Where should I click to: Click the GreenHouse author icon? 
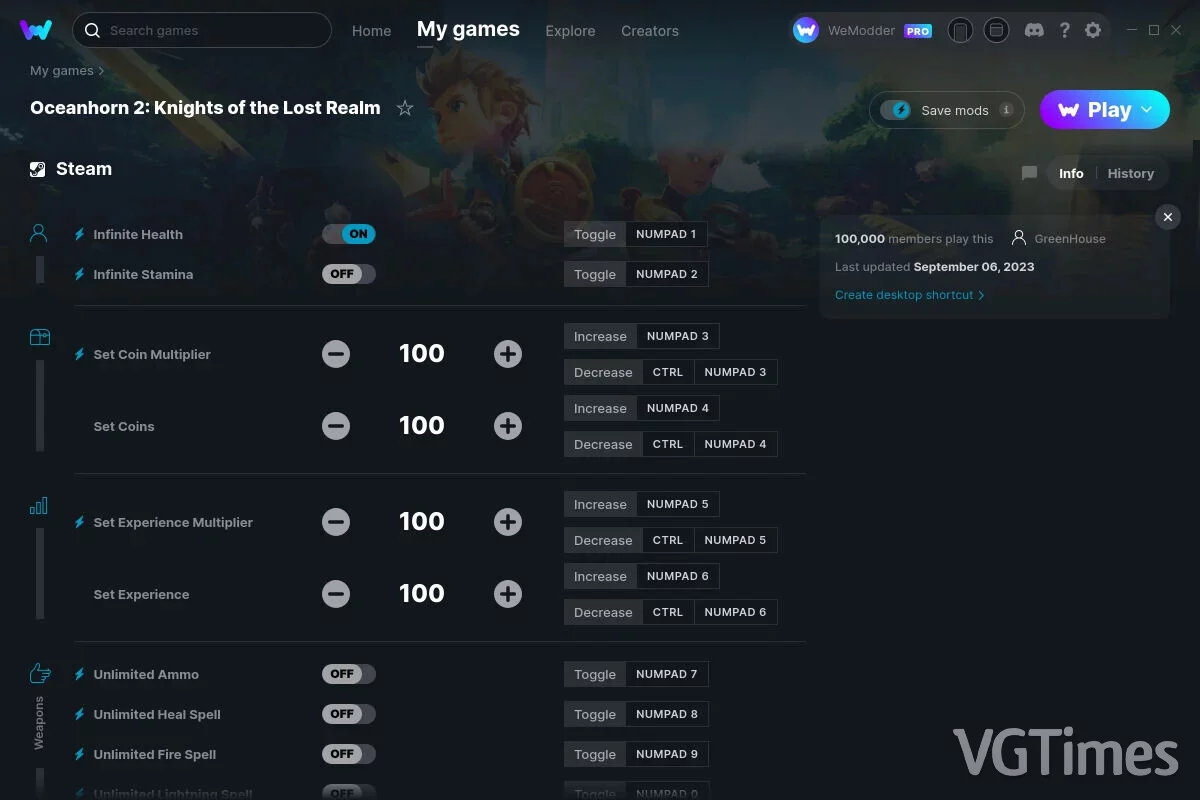coord(1019,238)
